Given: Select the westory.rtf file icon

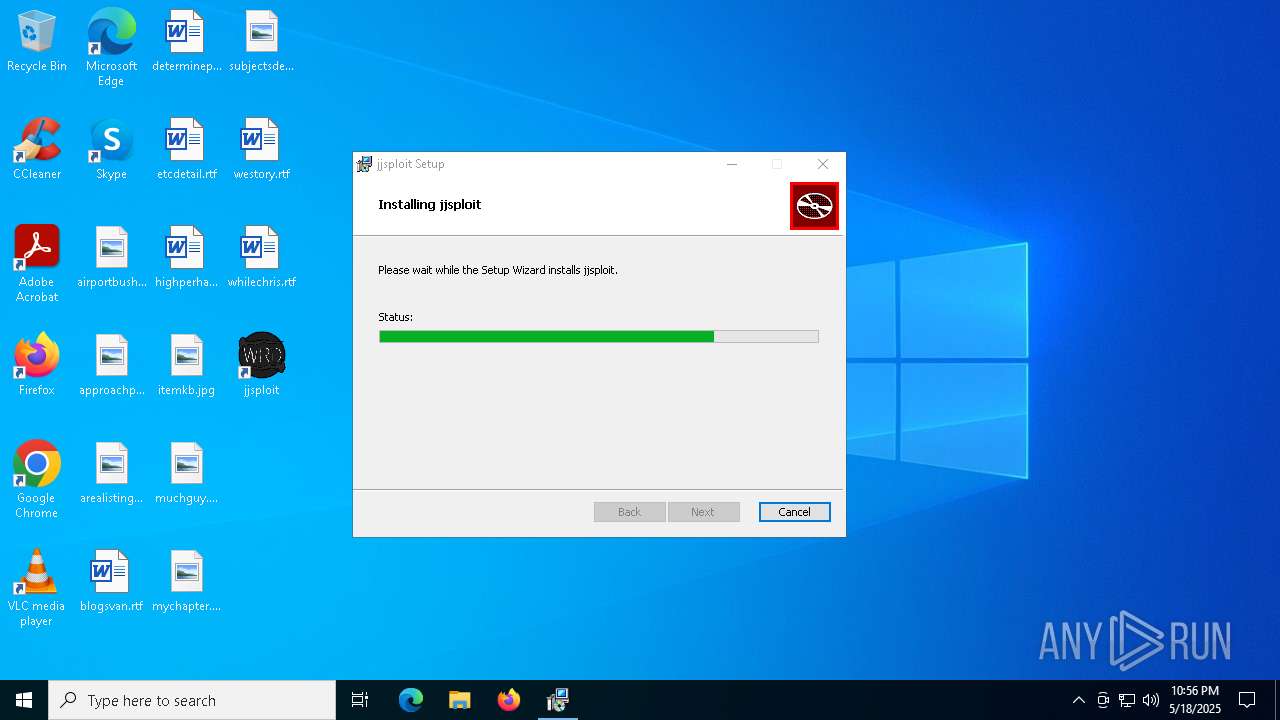Looking at the screenshot, I should click(x=261, y=150).
